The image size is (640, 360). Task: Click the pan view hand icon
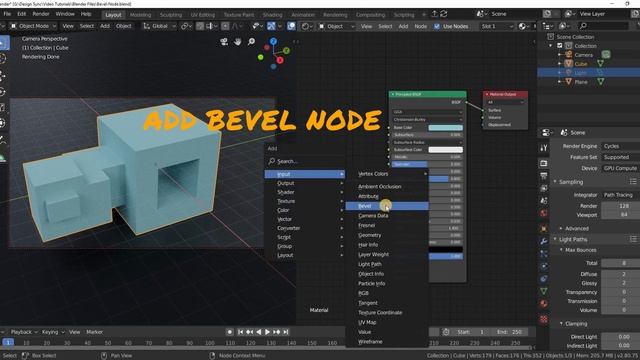tap(238, 42)
